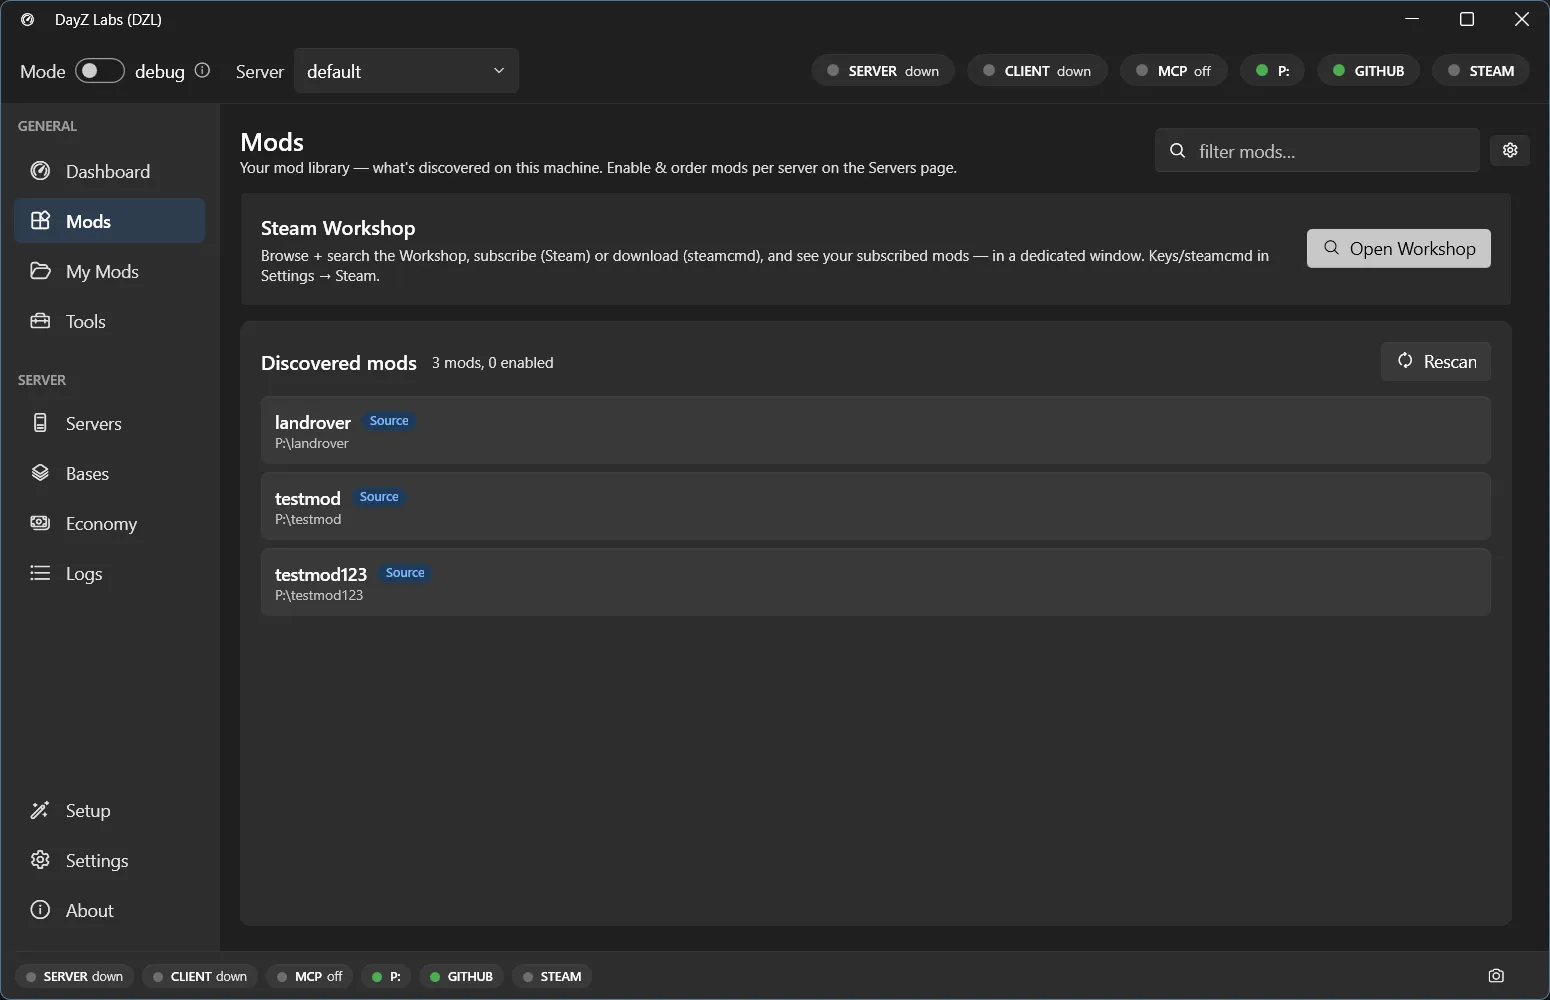This screenshot has height=1000, width=1550.
Task: Click the Rescan button
Action: click(1436, 361)
